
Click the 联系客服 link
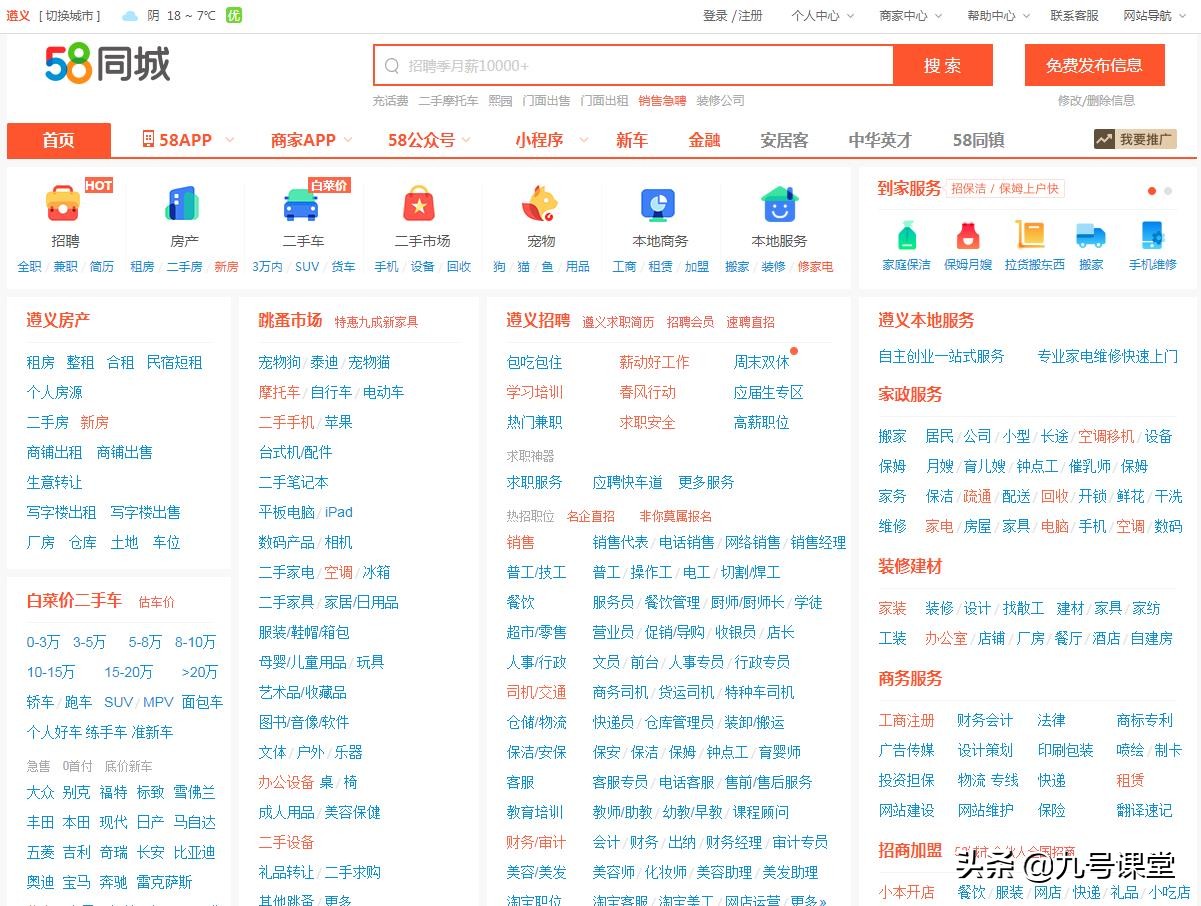click(x=1074, y=16)
